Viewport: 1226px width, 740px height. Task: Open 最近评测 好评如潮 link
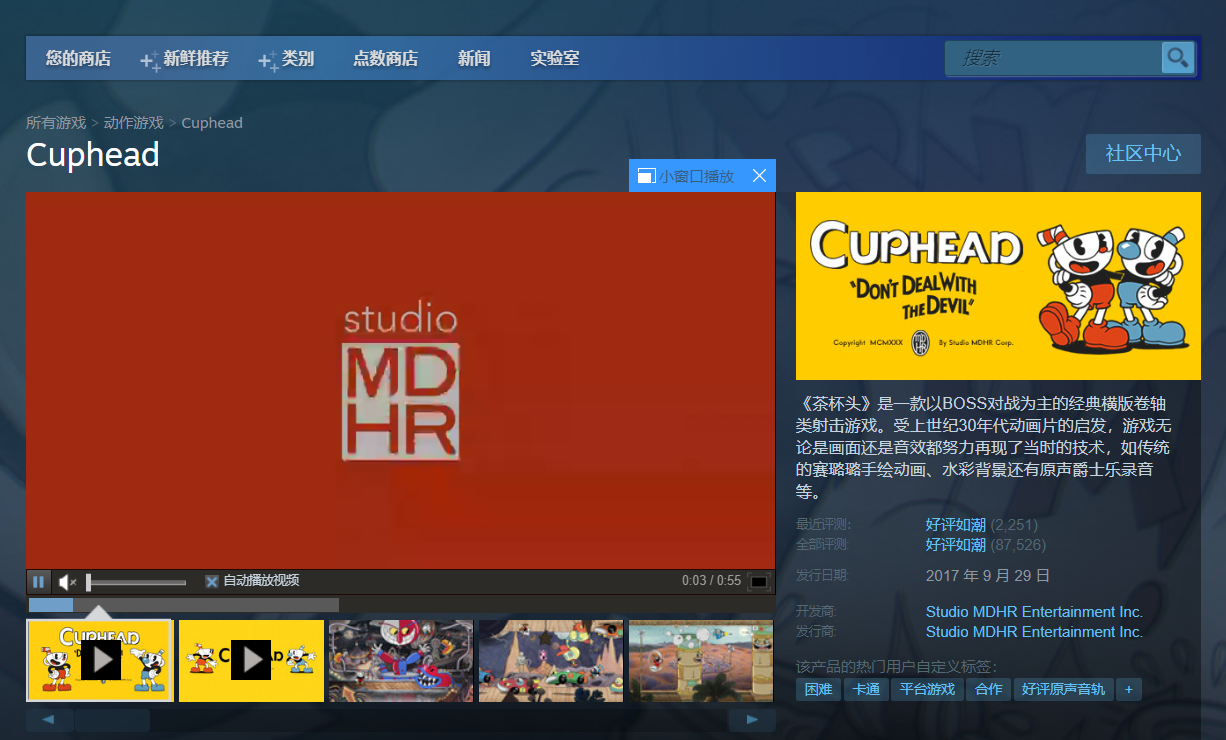point(956,525)
